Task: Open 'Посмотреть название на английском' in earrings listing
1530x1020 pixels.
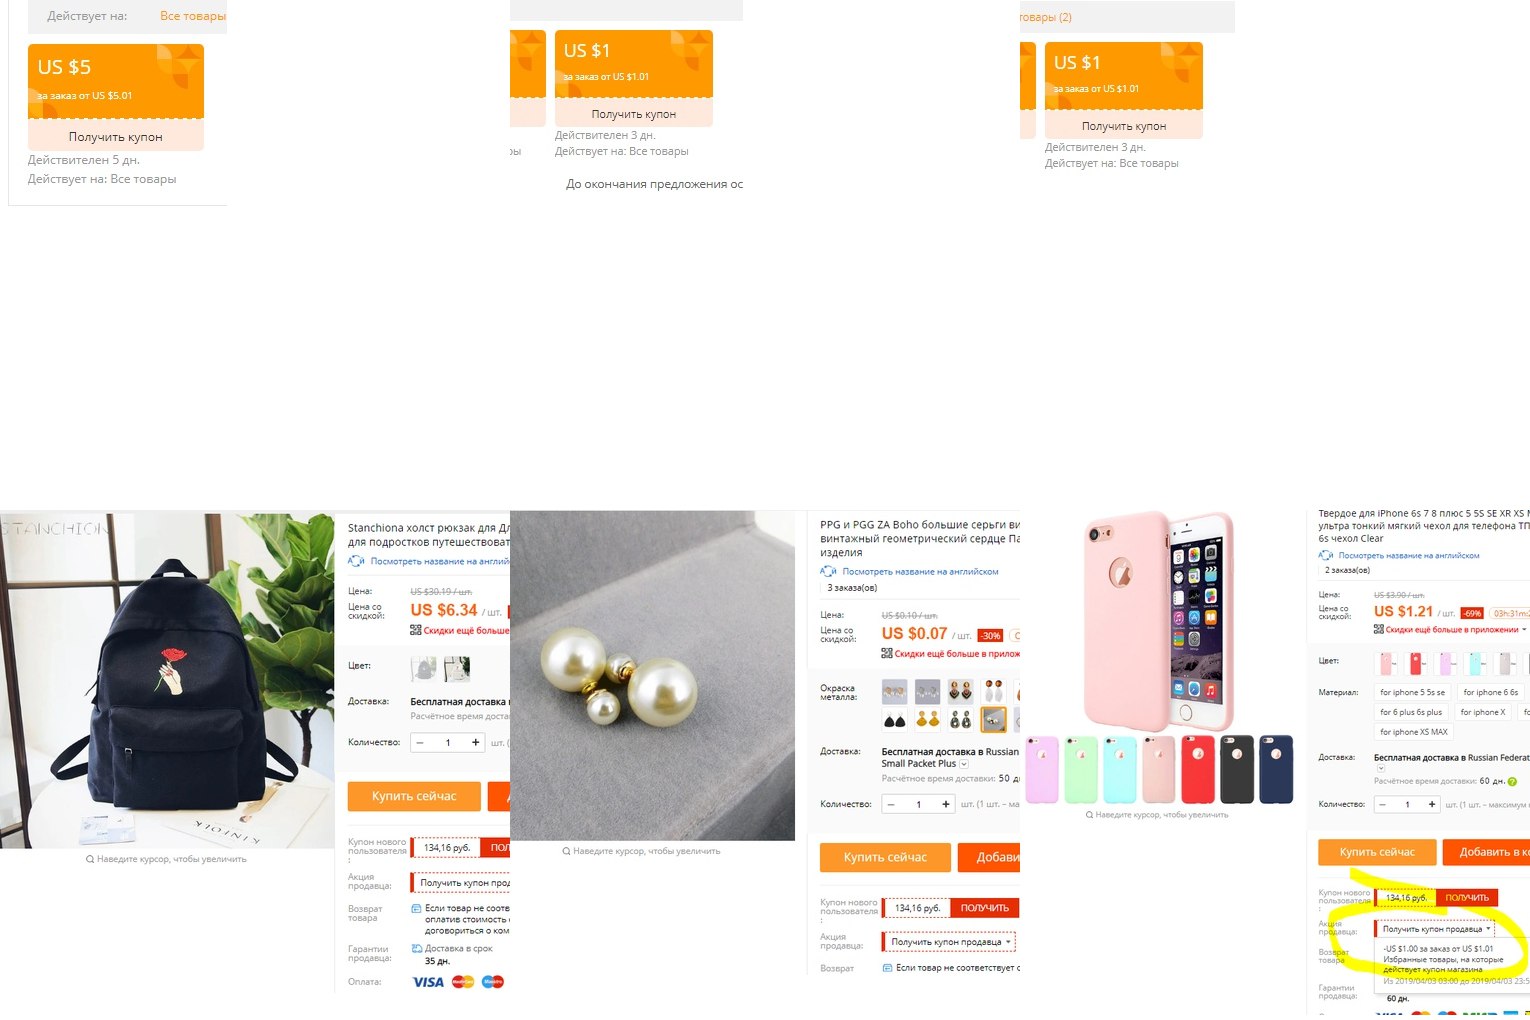Action: (x=920, y=572)
